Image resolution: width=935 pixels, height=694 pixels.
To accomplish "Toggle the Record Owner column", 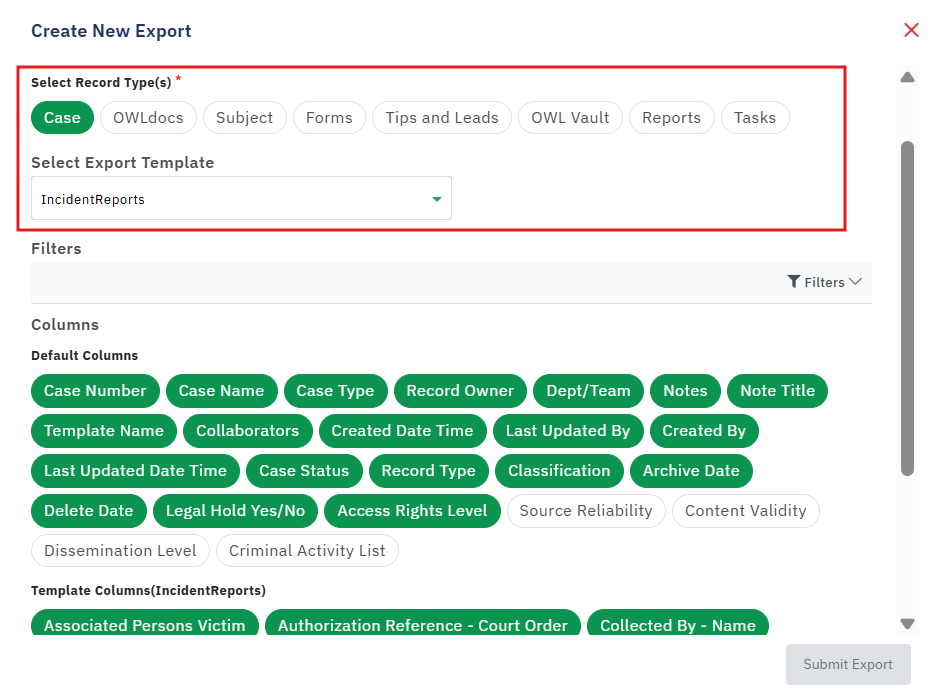I will point(460,391).
